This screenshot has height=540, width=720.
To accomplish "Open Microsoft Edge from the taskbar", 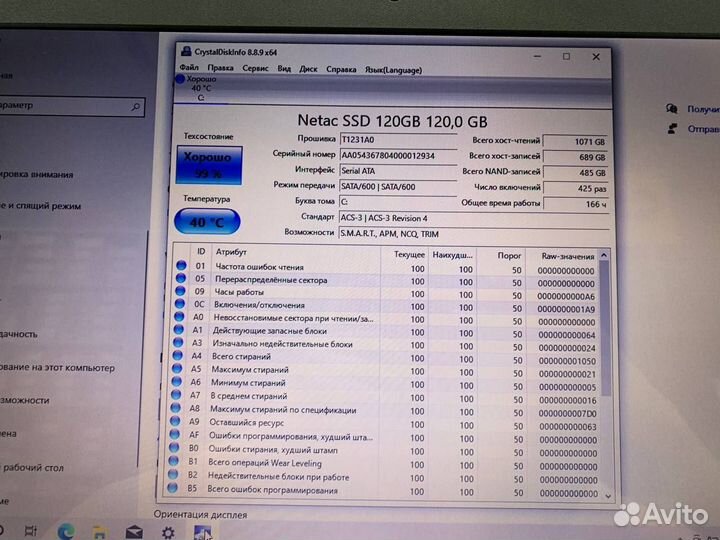I will point(66,532).
